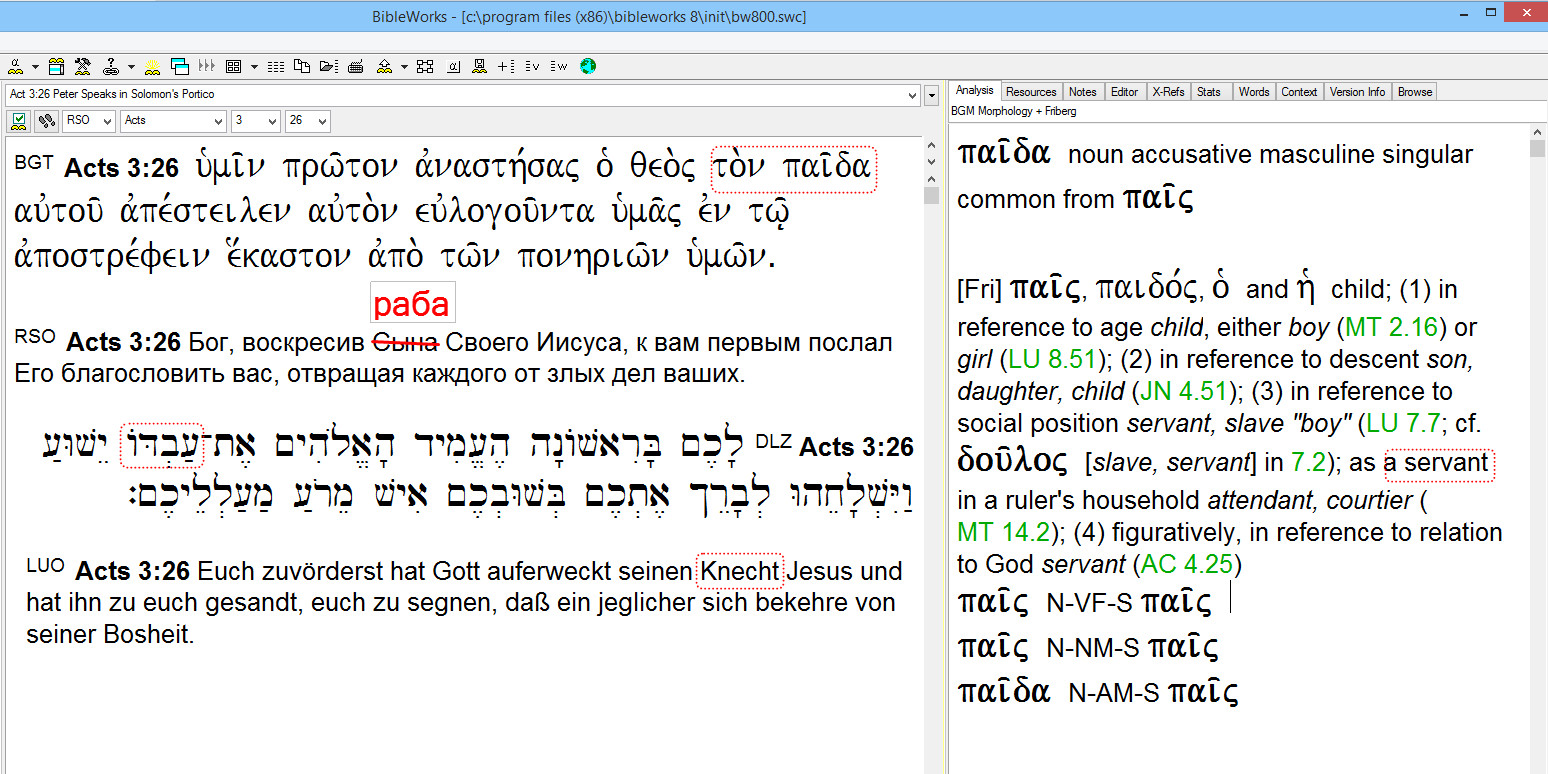This screenshot has width=1548, height=774.
Task: Open the Context tab
Action: tap(1299, 92)
